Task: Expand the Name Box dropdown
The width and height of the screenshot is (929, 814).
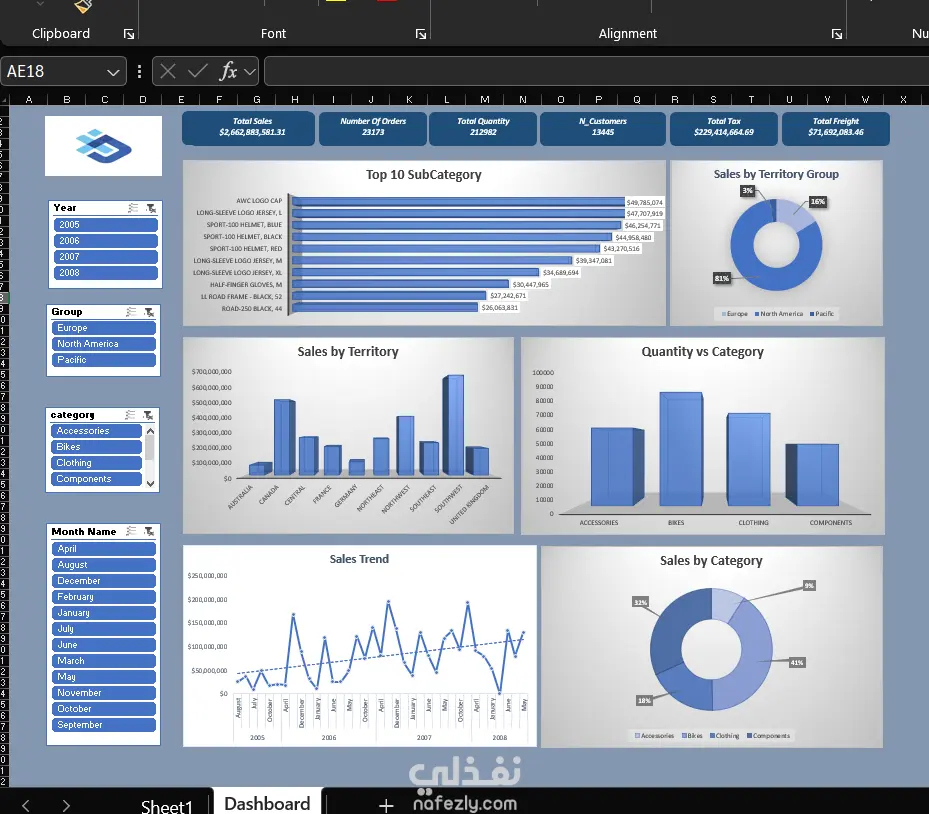Action: tap(113, 72)
